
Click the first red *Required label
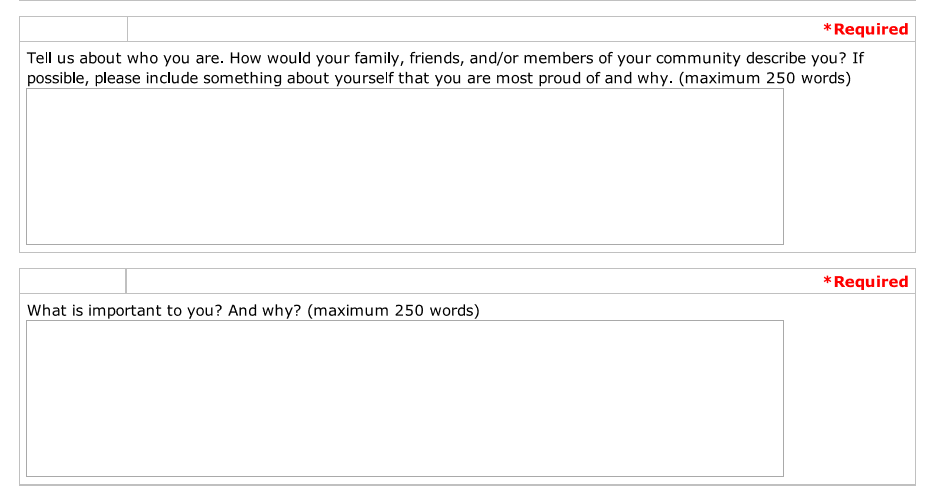866,29
